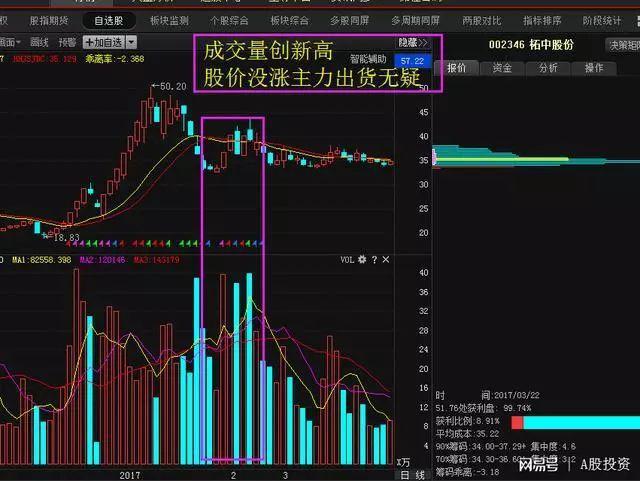The width and height of the screenshot is (640, 481).
Task: Select the 操作 tab
Action: click(594, 68)
